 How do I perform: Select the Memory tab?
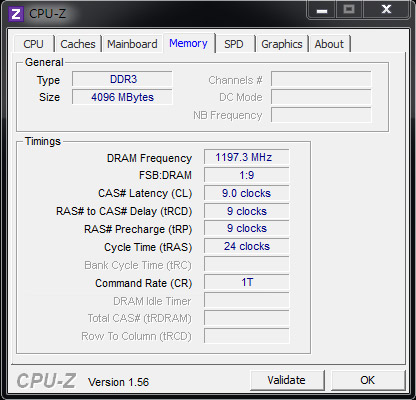click(x=188, y=43)
